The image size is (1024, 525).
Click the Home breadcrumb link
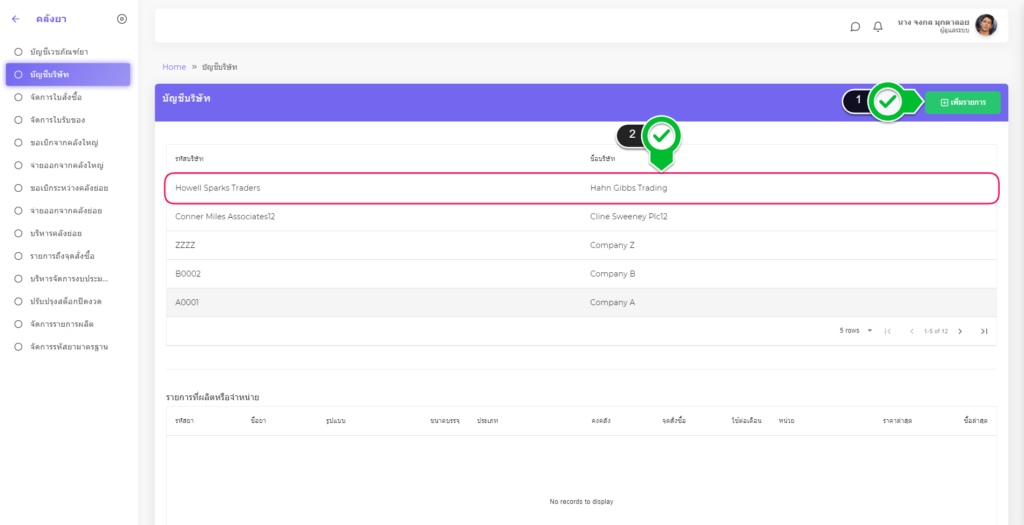(174, 67)
